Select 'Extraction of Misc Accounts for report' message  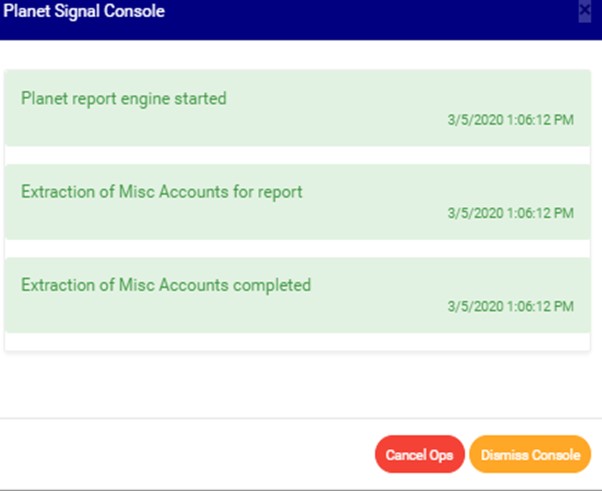click(x=162, y=191)
